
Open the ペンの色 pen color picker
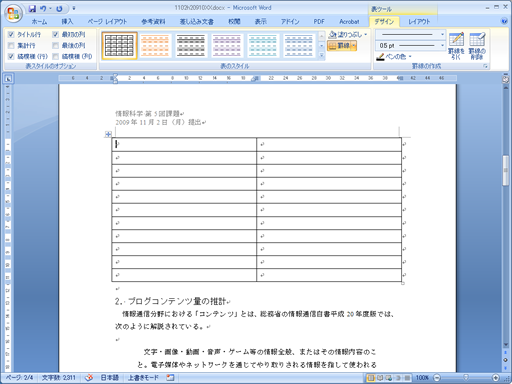pos(394,57)
